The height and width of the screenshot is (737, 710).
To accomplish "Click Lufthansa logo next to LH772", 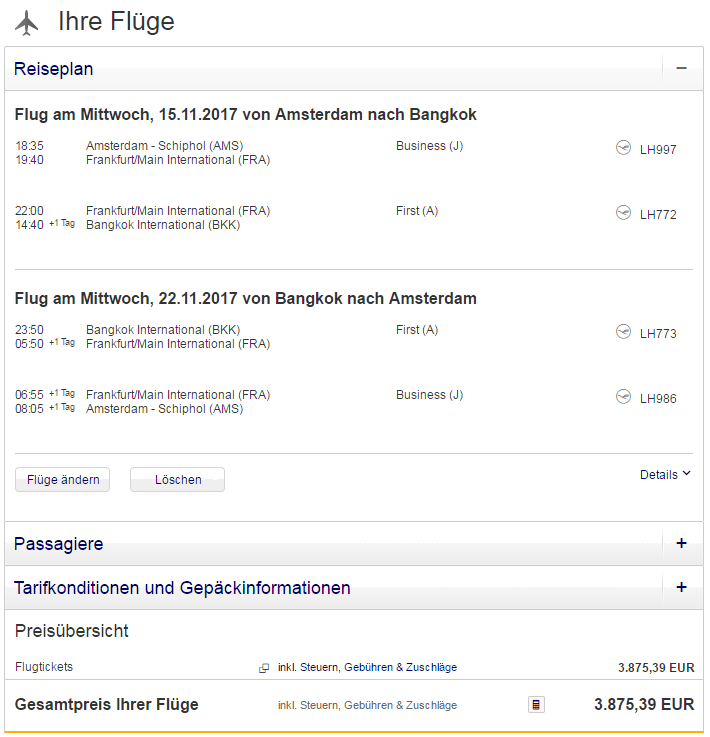I will point(623,213).
